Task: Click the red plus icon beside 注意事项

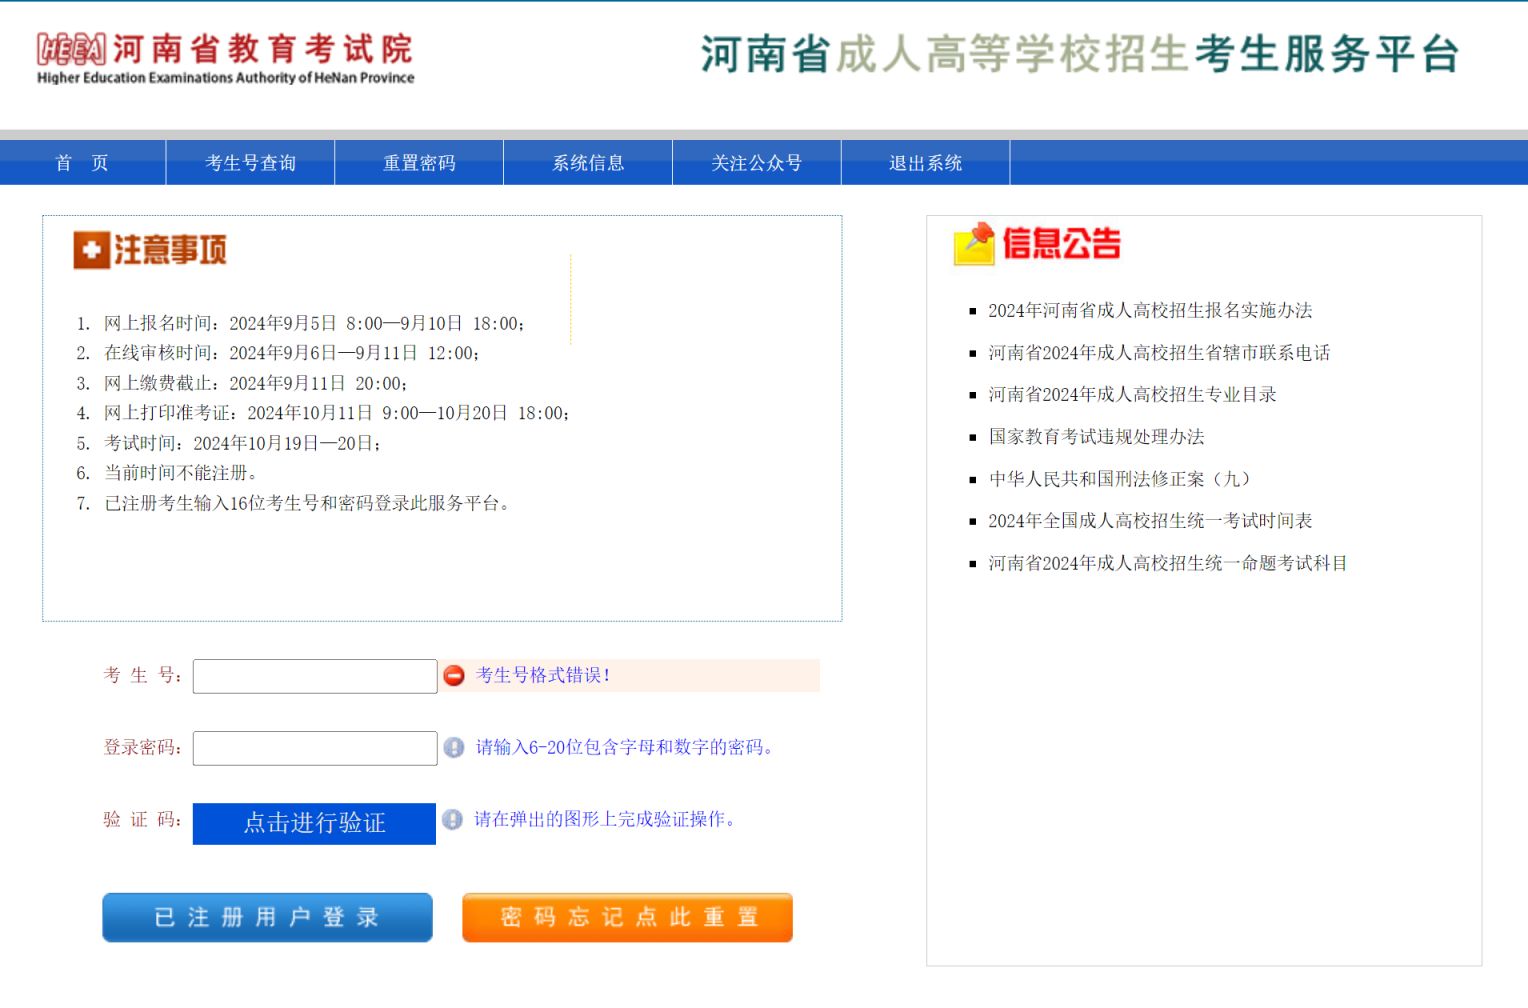Action: [x=91, y=250]
